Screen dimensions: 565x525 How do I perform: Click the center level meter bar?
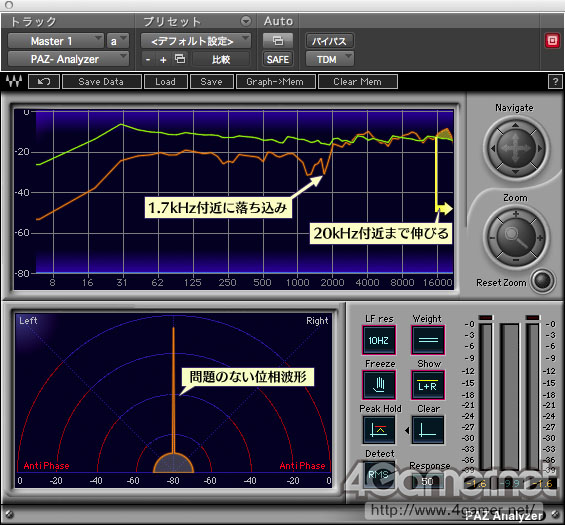click(x=510, y=396)
